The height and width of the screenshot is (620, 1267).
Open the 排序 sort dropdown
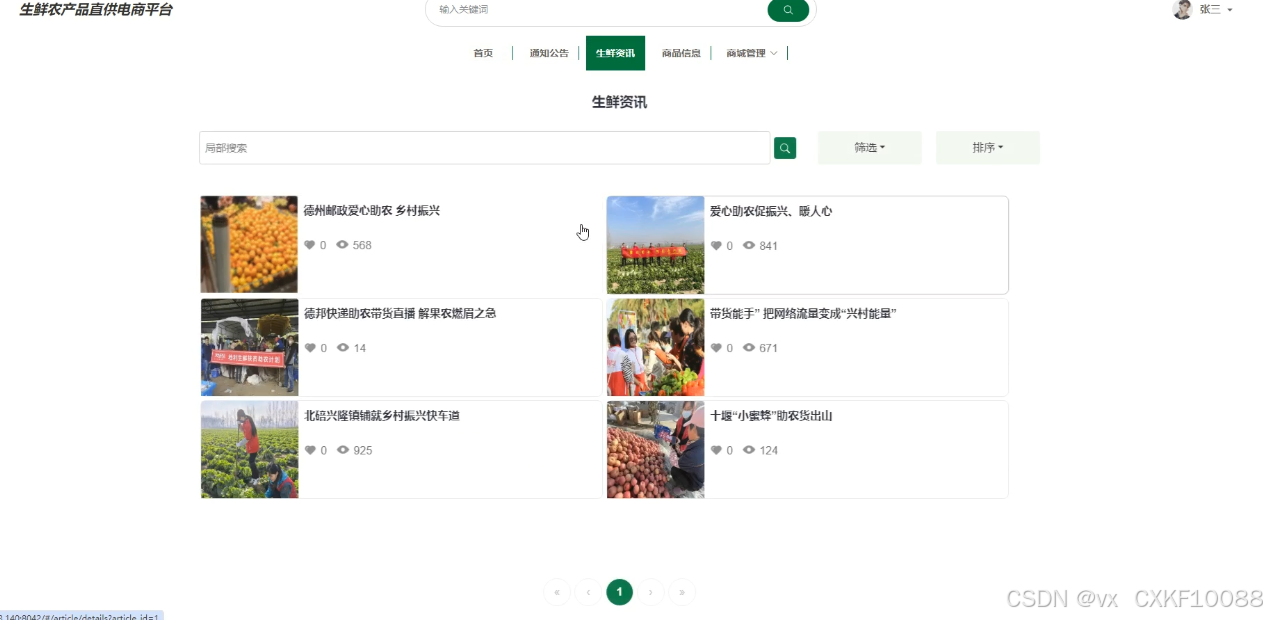(988, 148)
